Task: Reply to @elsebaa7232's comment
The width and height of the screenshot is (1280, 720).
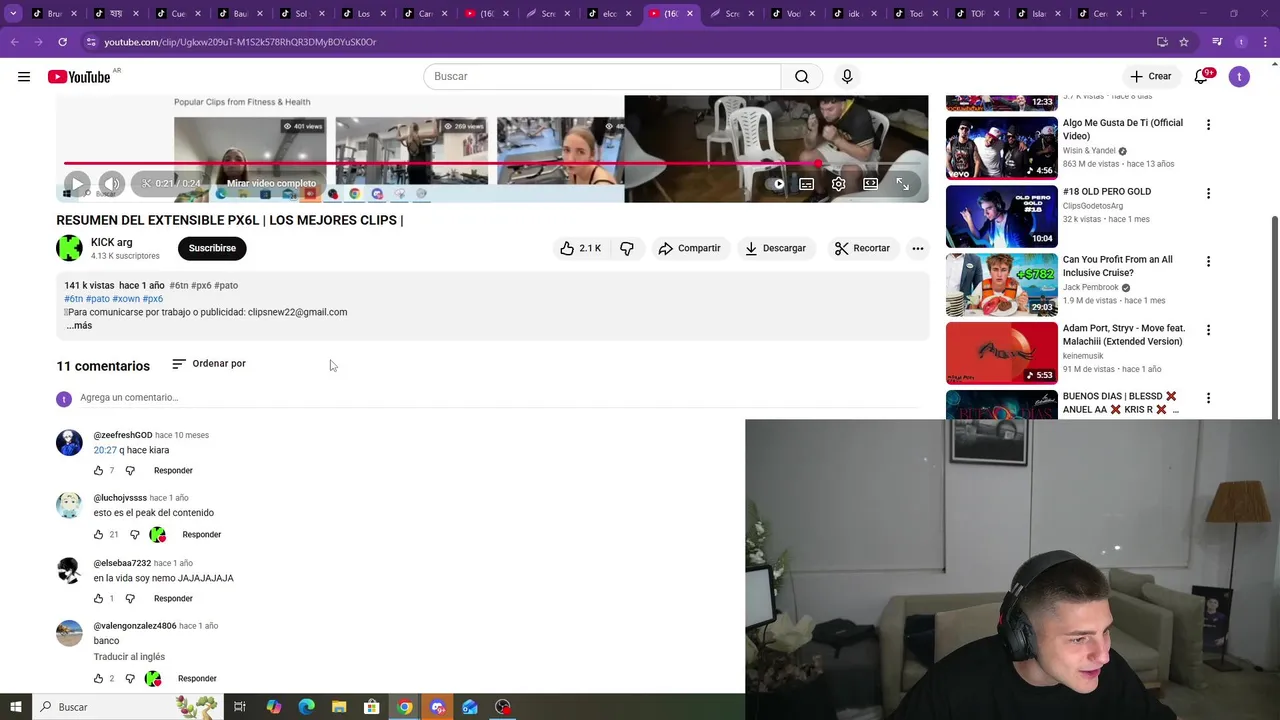Action: tap(173, 599)
